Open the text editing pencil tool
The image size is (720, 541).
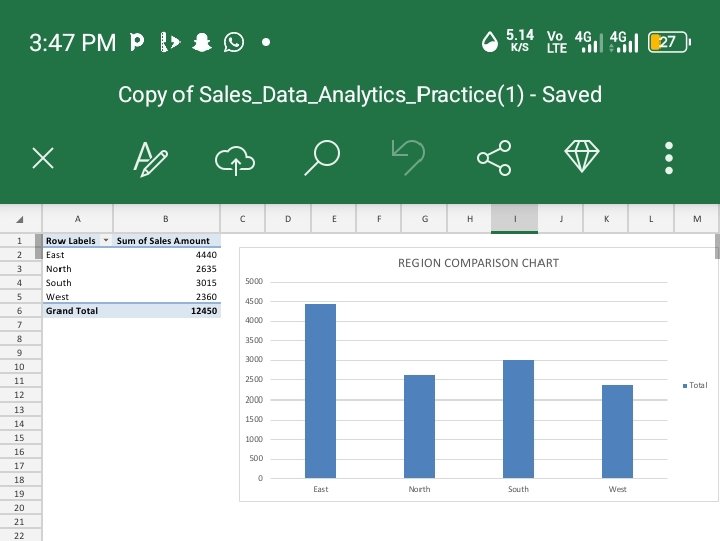tap(150, 159)
